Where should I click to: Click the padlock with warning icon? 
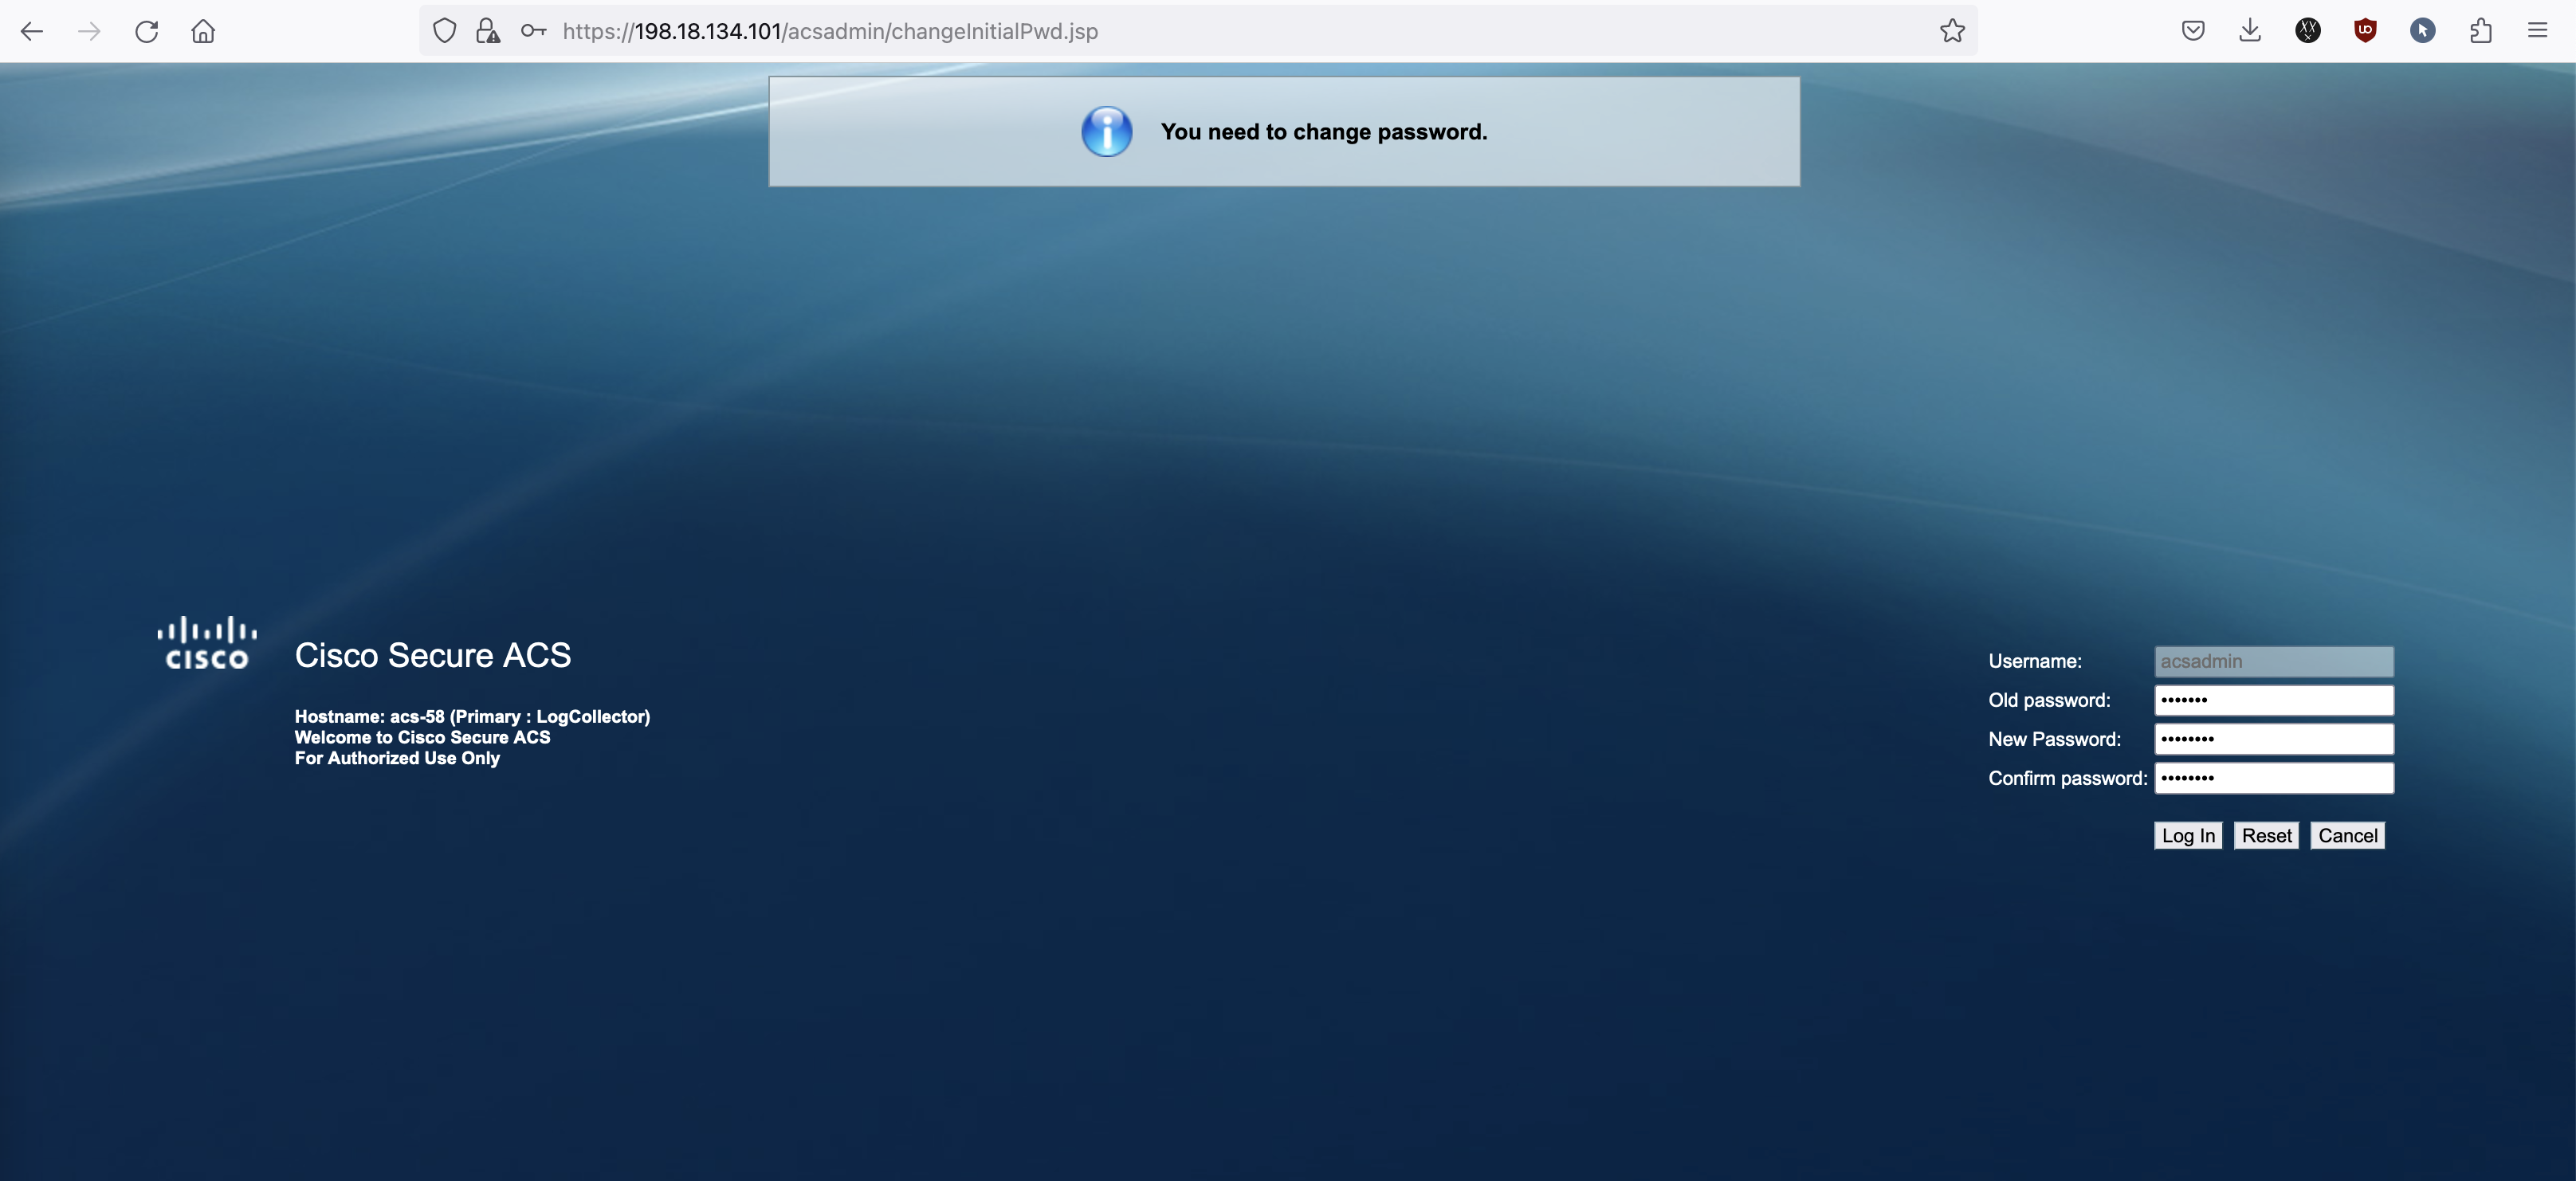click(x=488, y=31)
